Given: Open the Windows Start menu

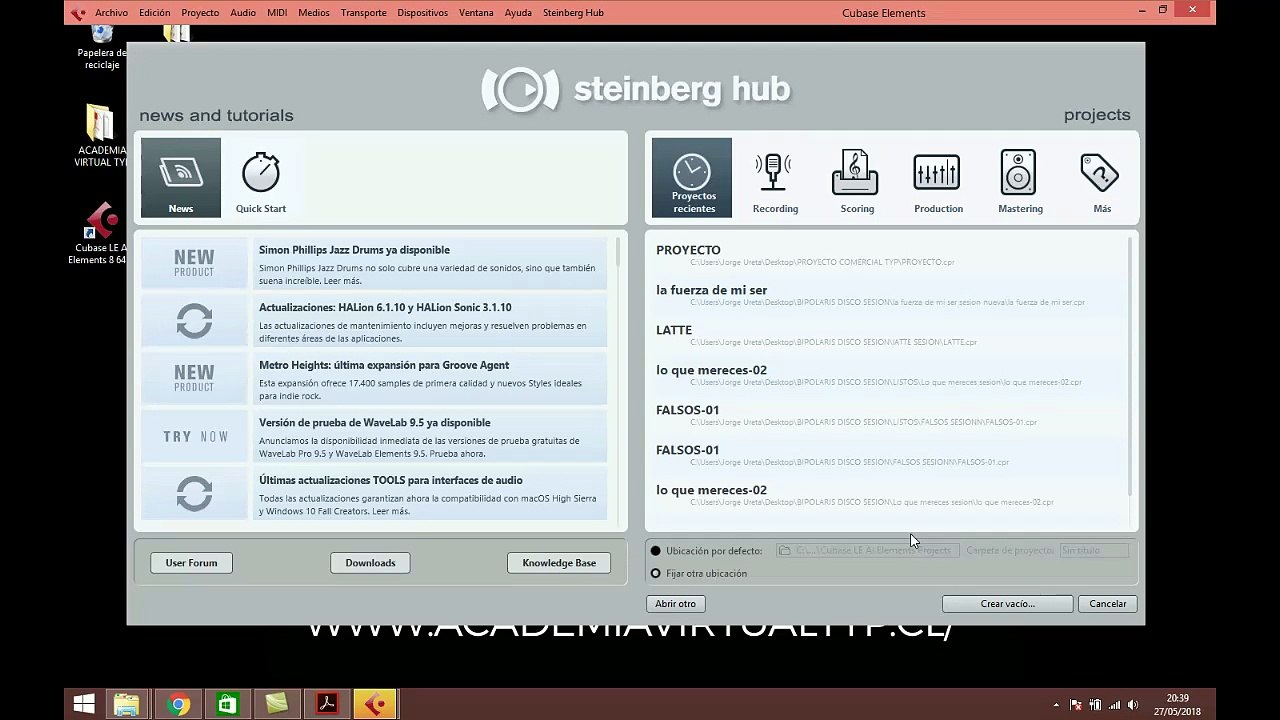Looking at the screenshot, I should pos(84,705).
